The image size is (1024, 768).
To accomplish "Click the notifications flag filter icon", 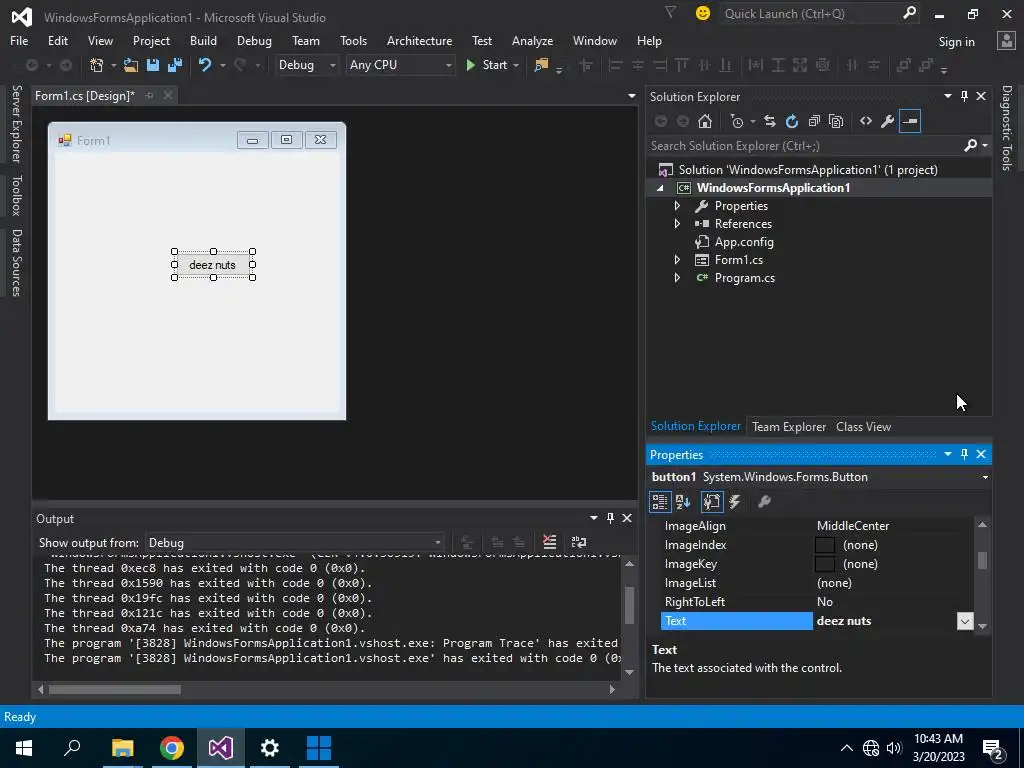I will click(670, 12).
